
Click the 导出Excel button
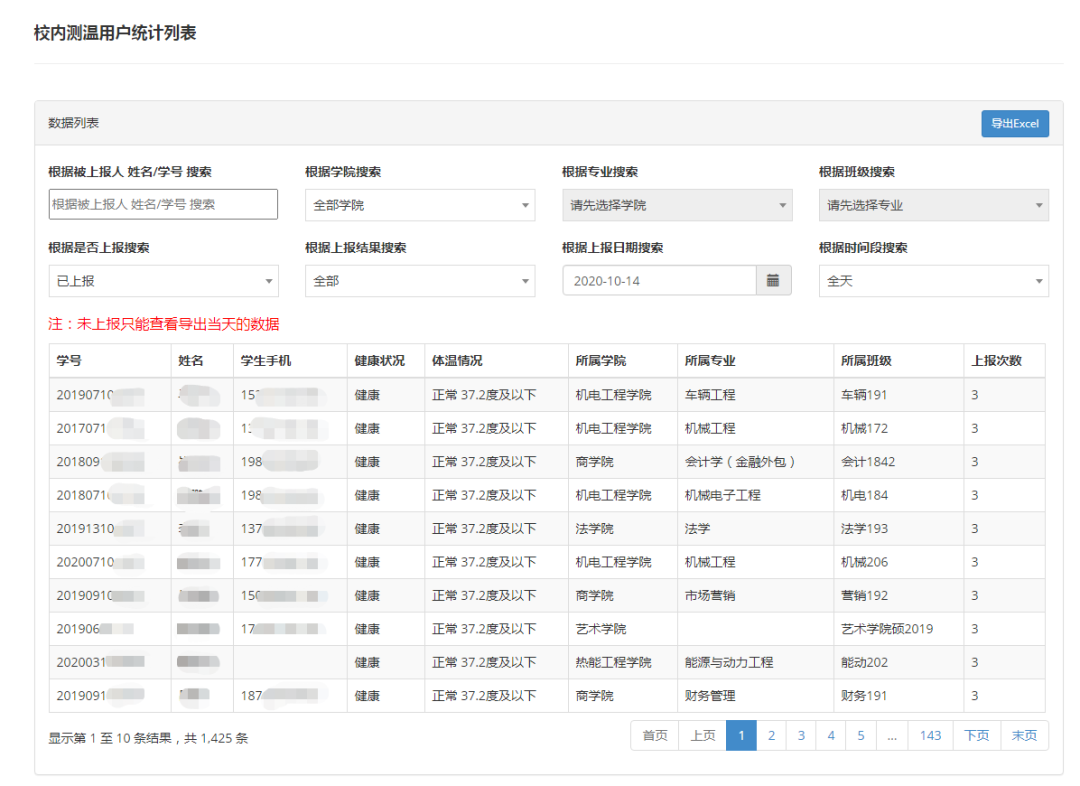click(x=1015, y=123)
